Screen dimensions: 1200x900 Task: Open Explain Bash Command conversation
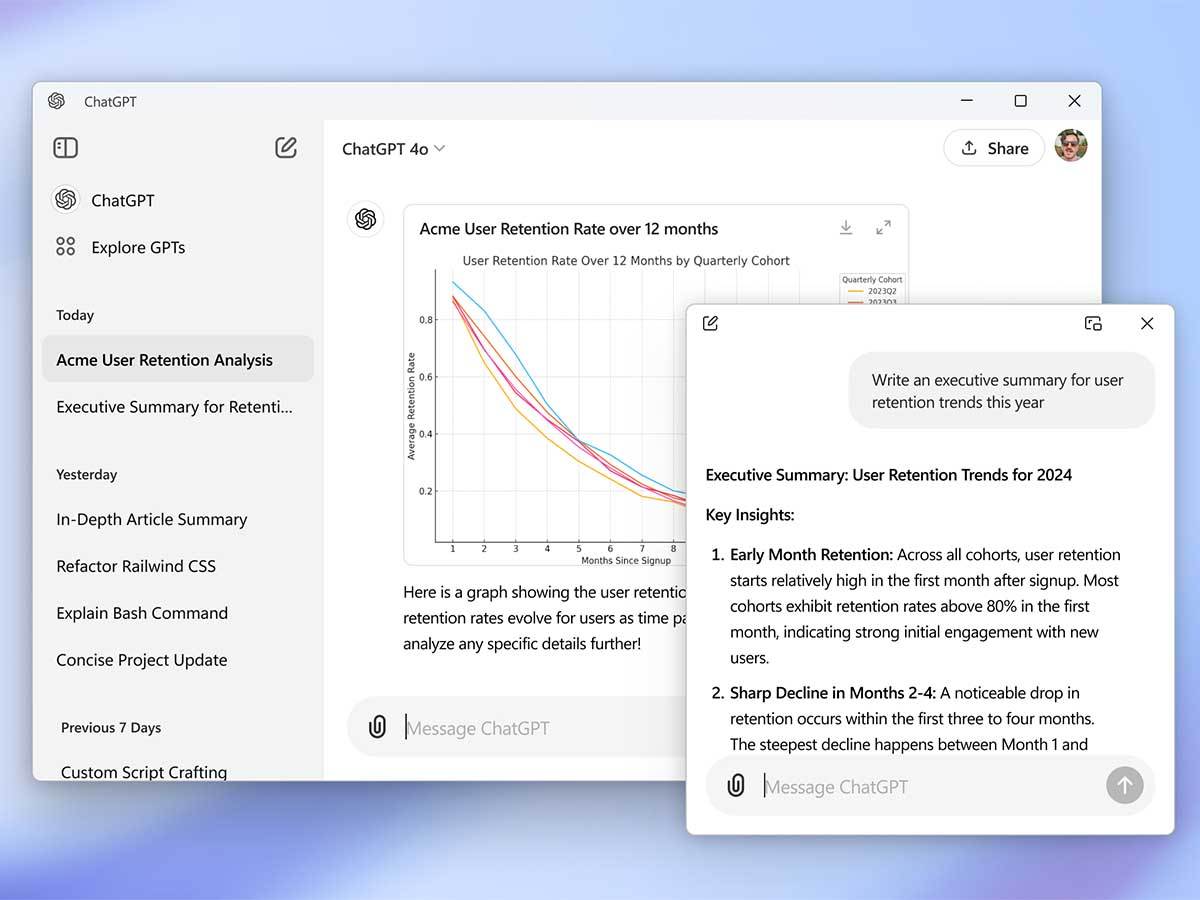142,613
